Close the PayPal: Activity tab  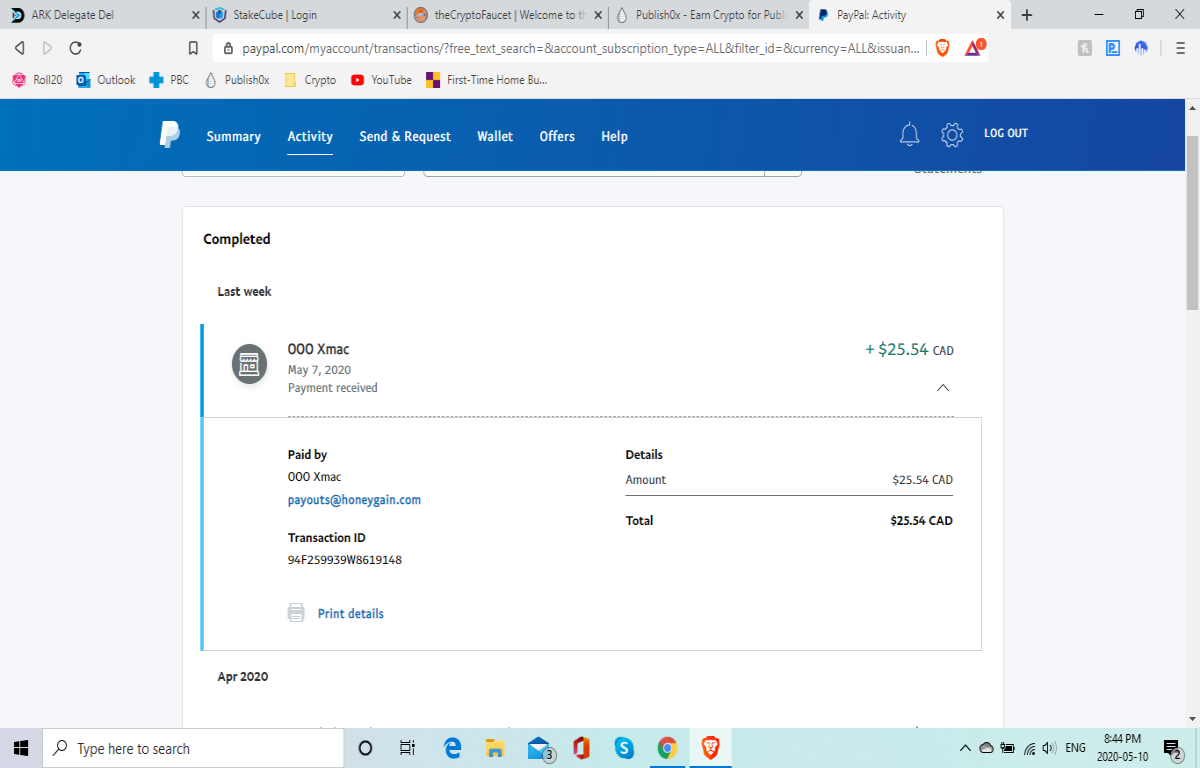(x=1000, y=15)
